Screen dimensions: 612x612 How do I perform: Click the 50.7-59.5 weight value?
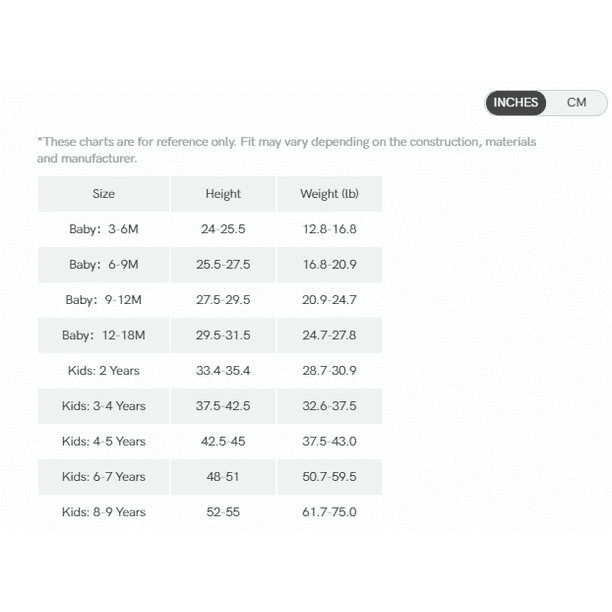point(329,477)
